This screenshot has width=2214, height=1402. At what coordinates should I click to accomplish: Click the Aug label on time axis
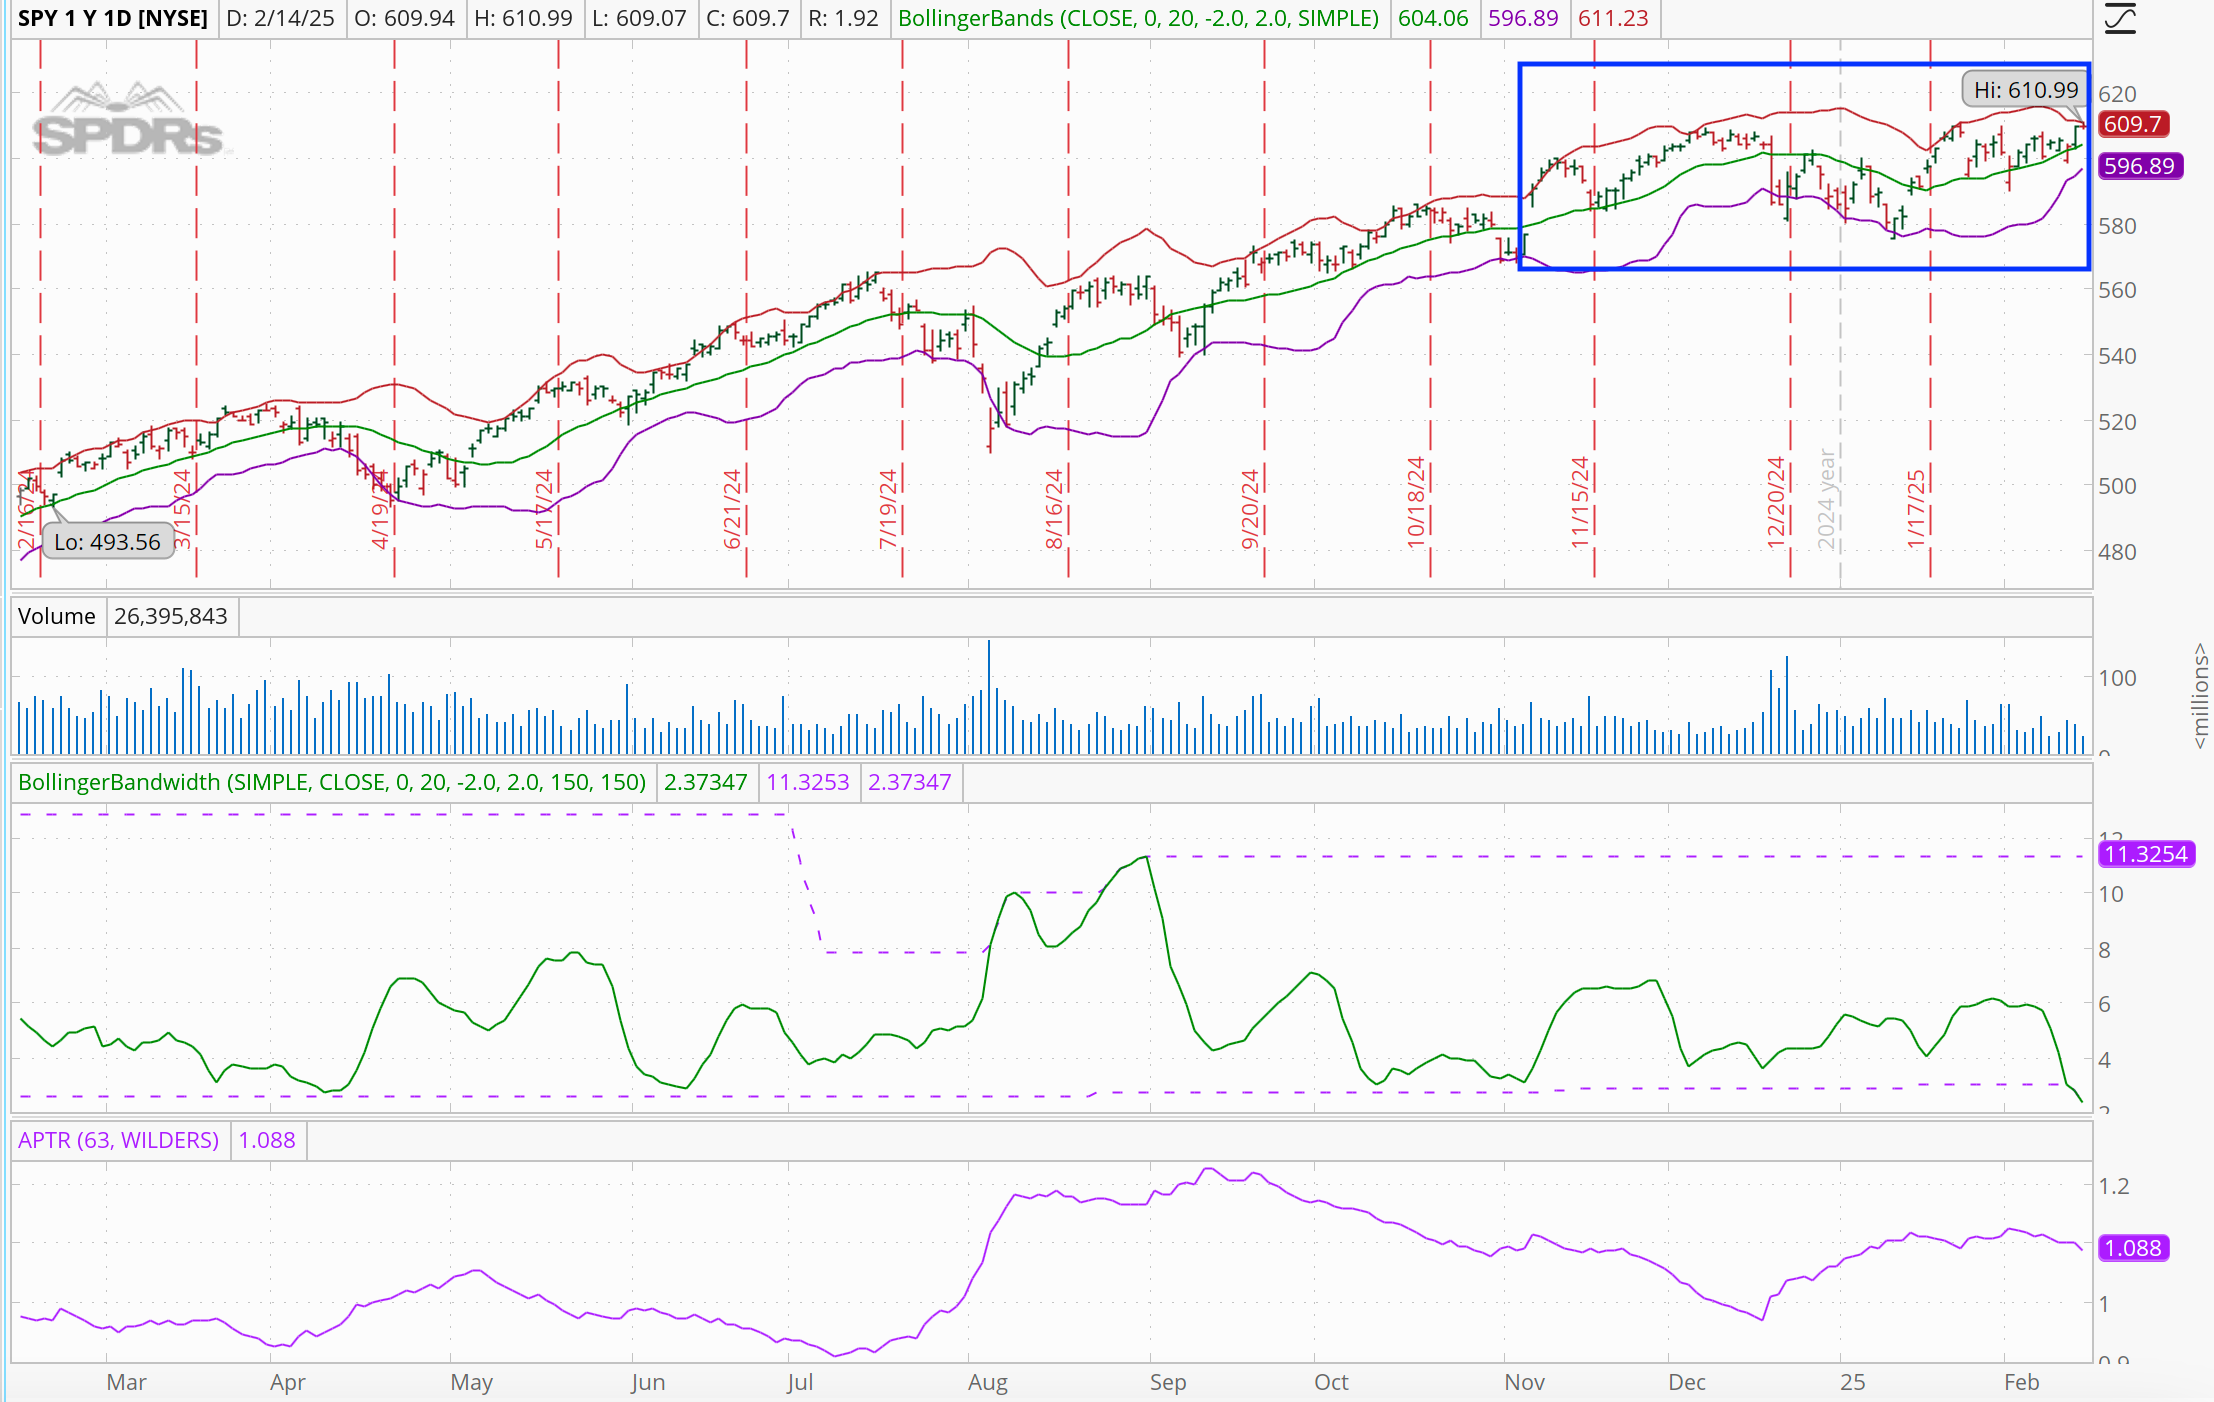(x=987, y=1382)
